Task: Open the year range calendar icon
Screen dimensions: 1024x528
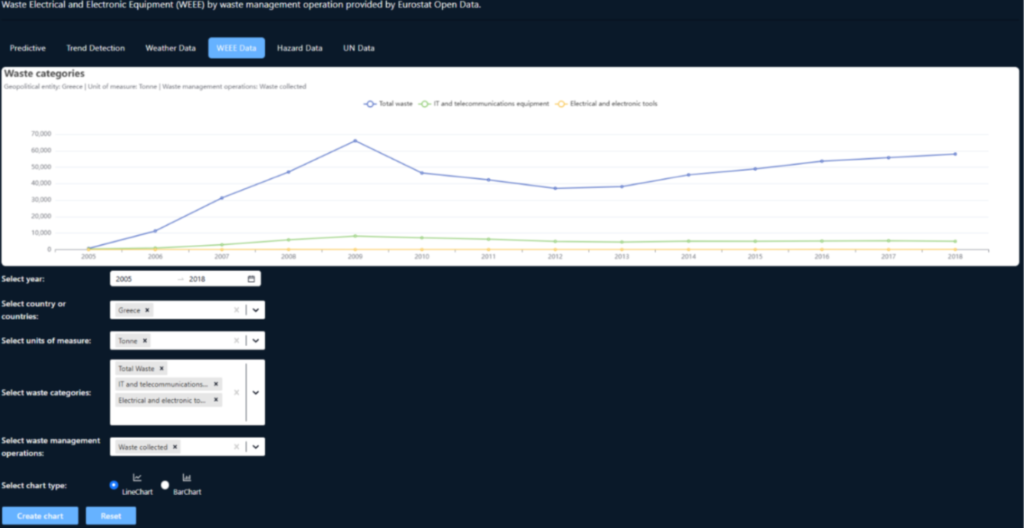Action: 251,279
